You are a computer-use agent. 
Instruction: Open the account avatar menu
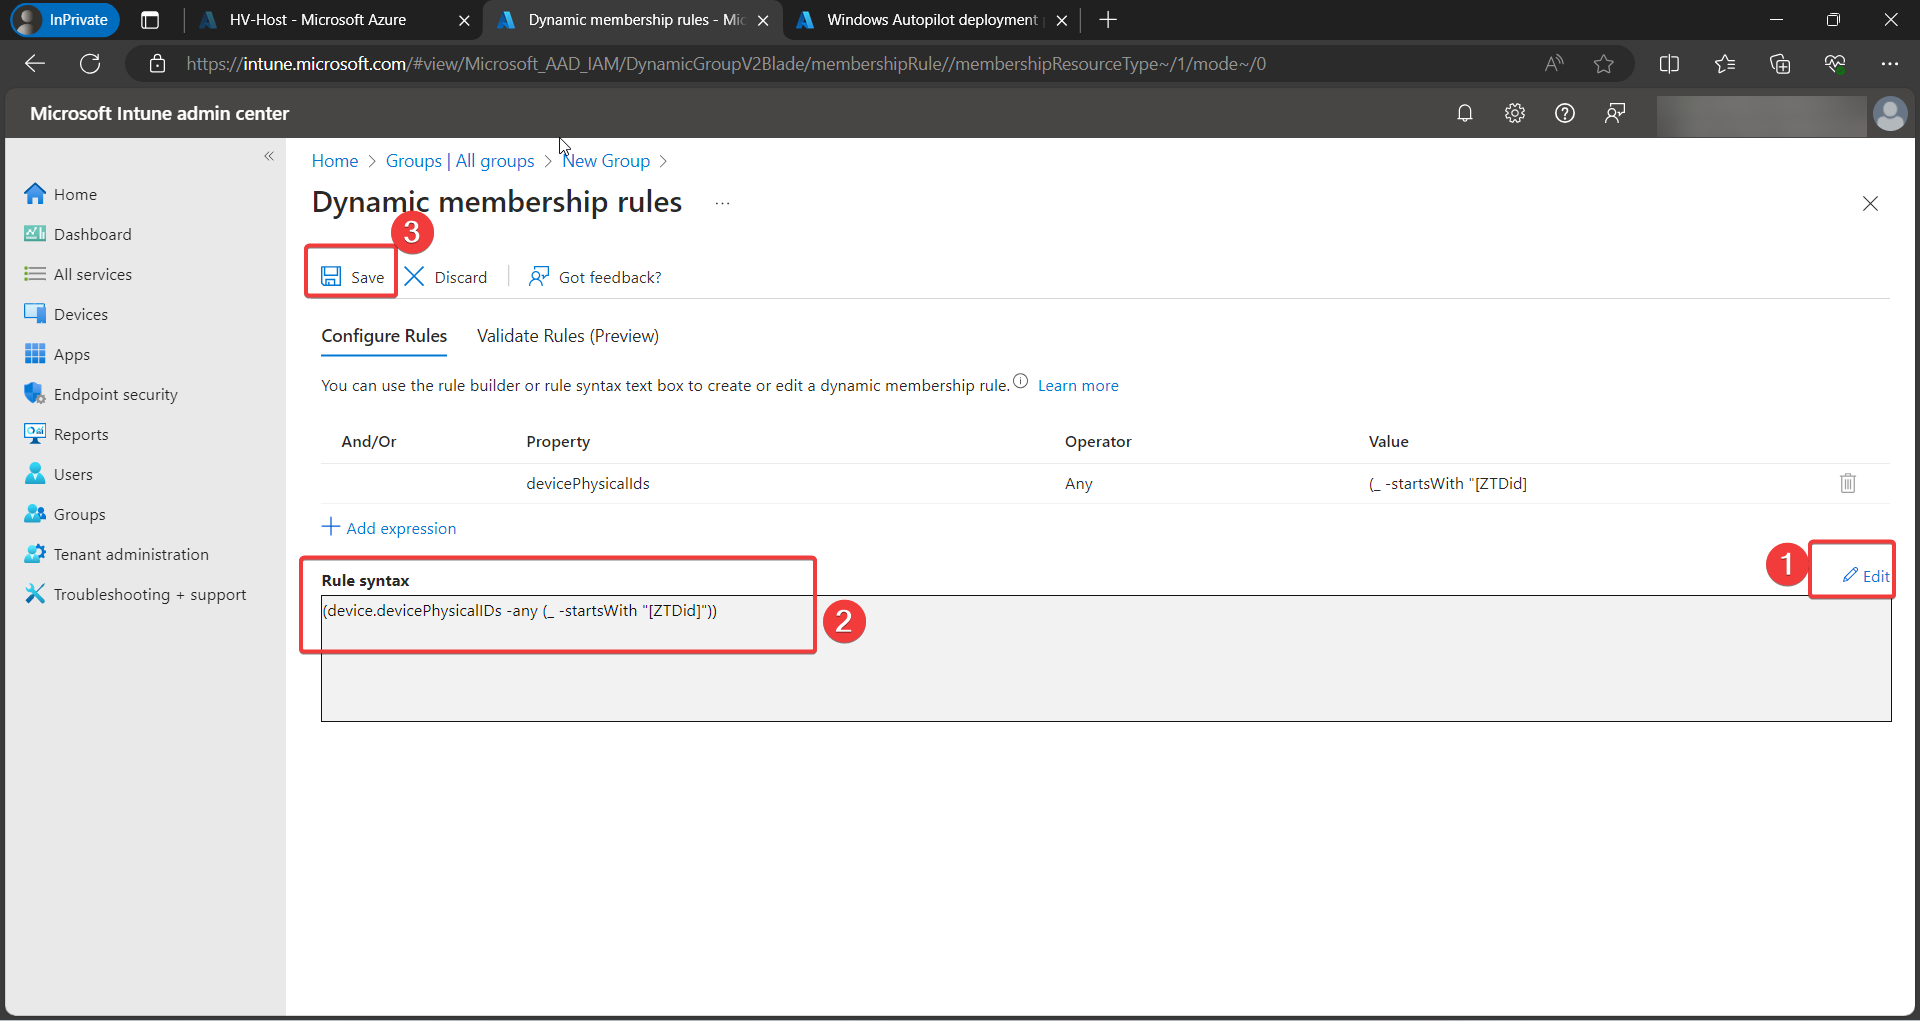(x=1890, y=114)
